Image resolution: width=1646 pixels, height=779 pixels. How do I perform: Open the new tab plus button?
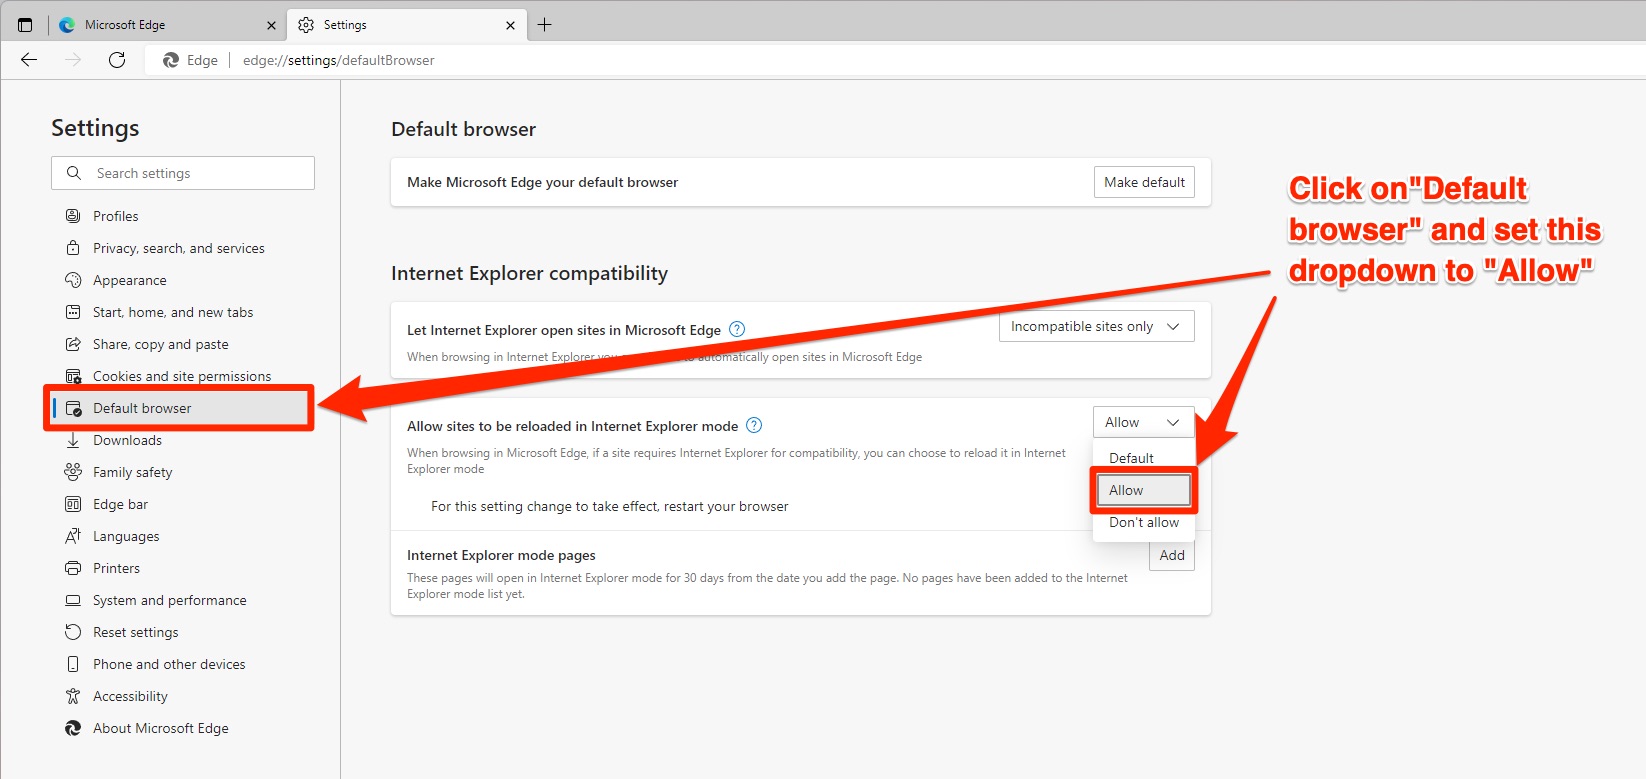coord(544,25)
